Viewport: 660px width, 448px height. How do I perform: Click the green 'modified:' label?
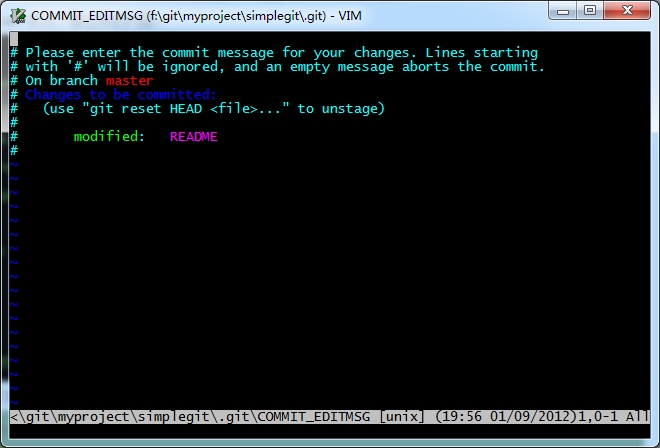click(109, 136)
